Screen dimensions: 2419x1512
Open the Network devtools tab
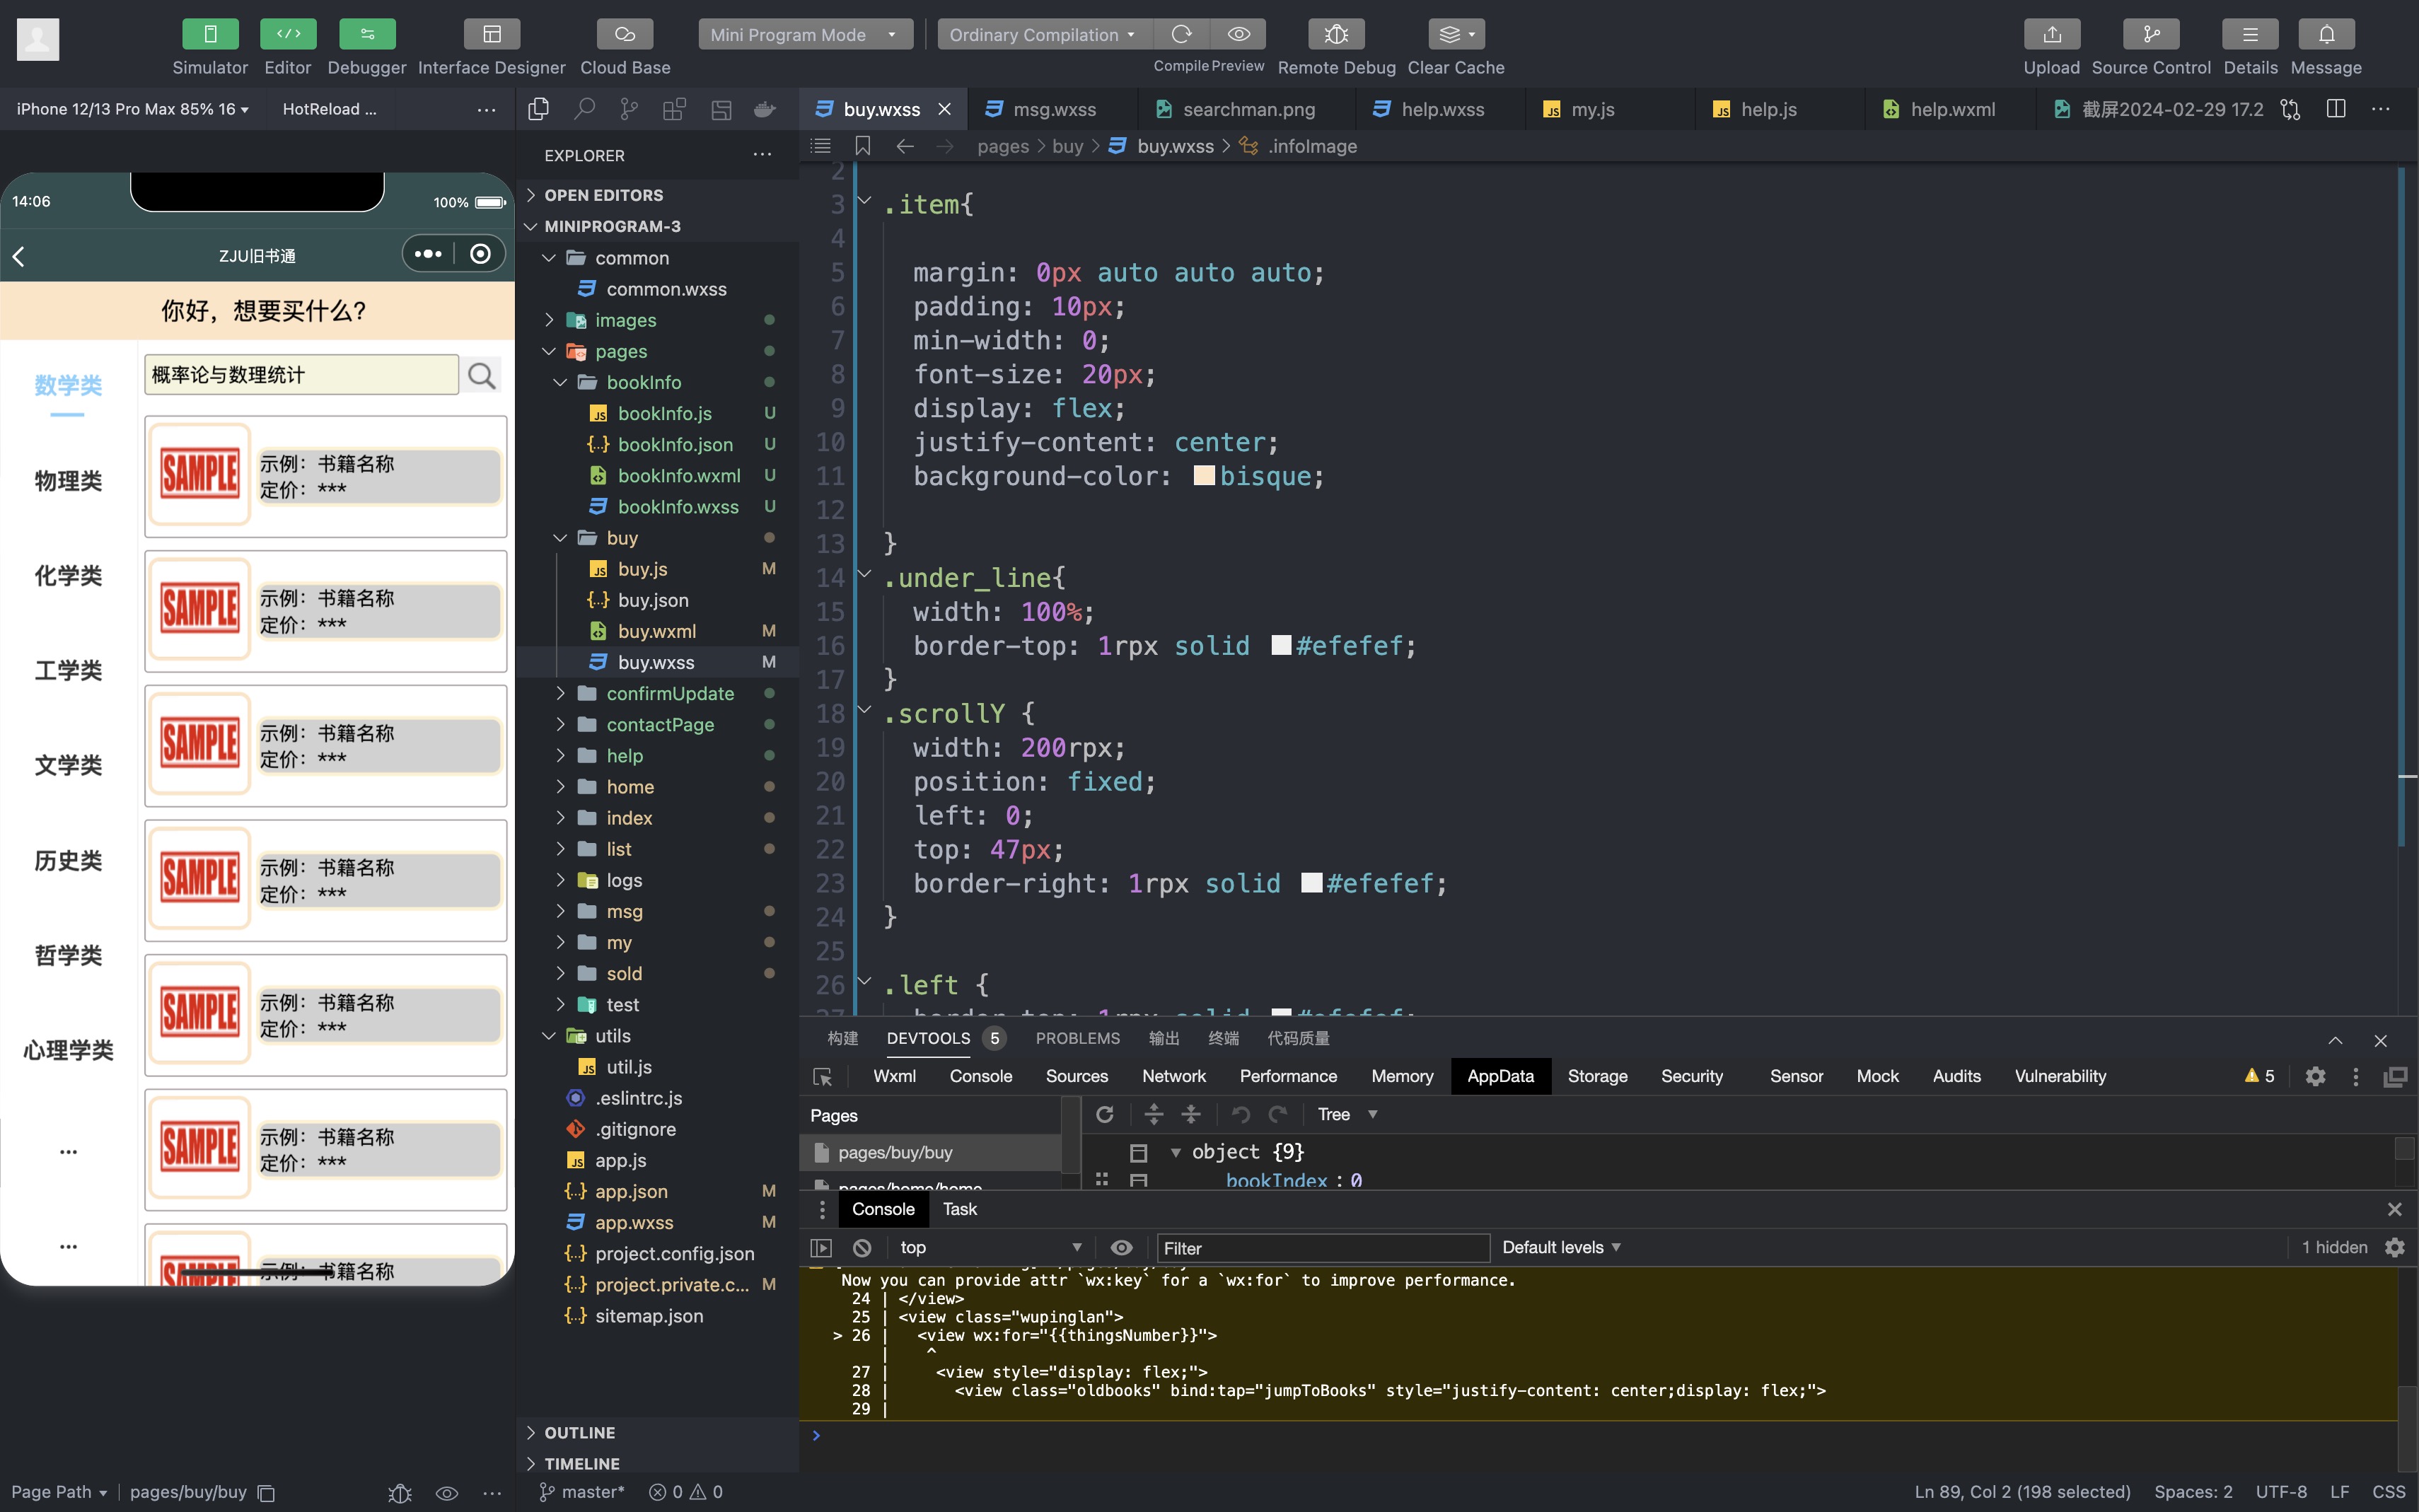pyautogui.click(x=1173, y=1076)
